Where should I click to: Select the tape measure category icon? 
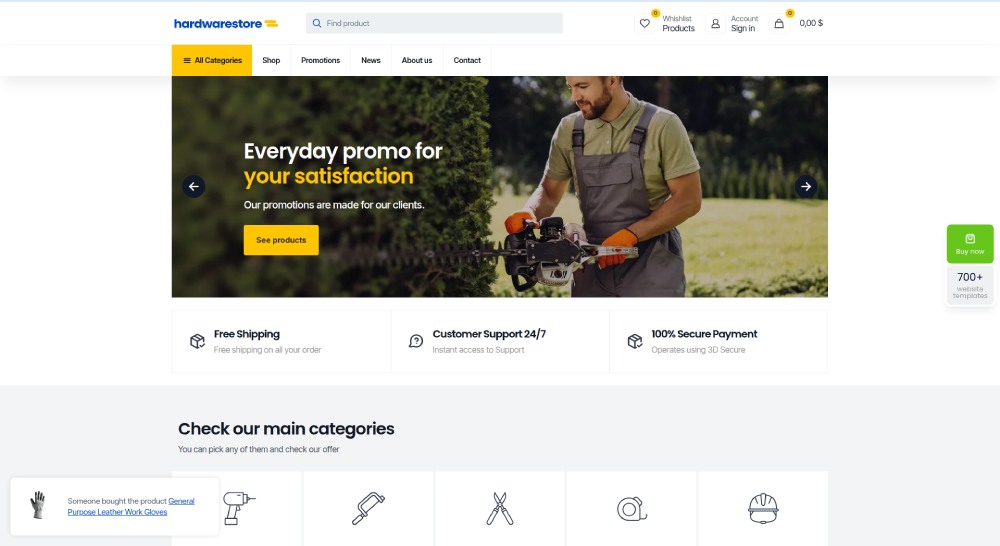click(x=631, y=509)
